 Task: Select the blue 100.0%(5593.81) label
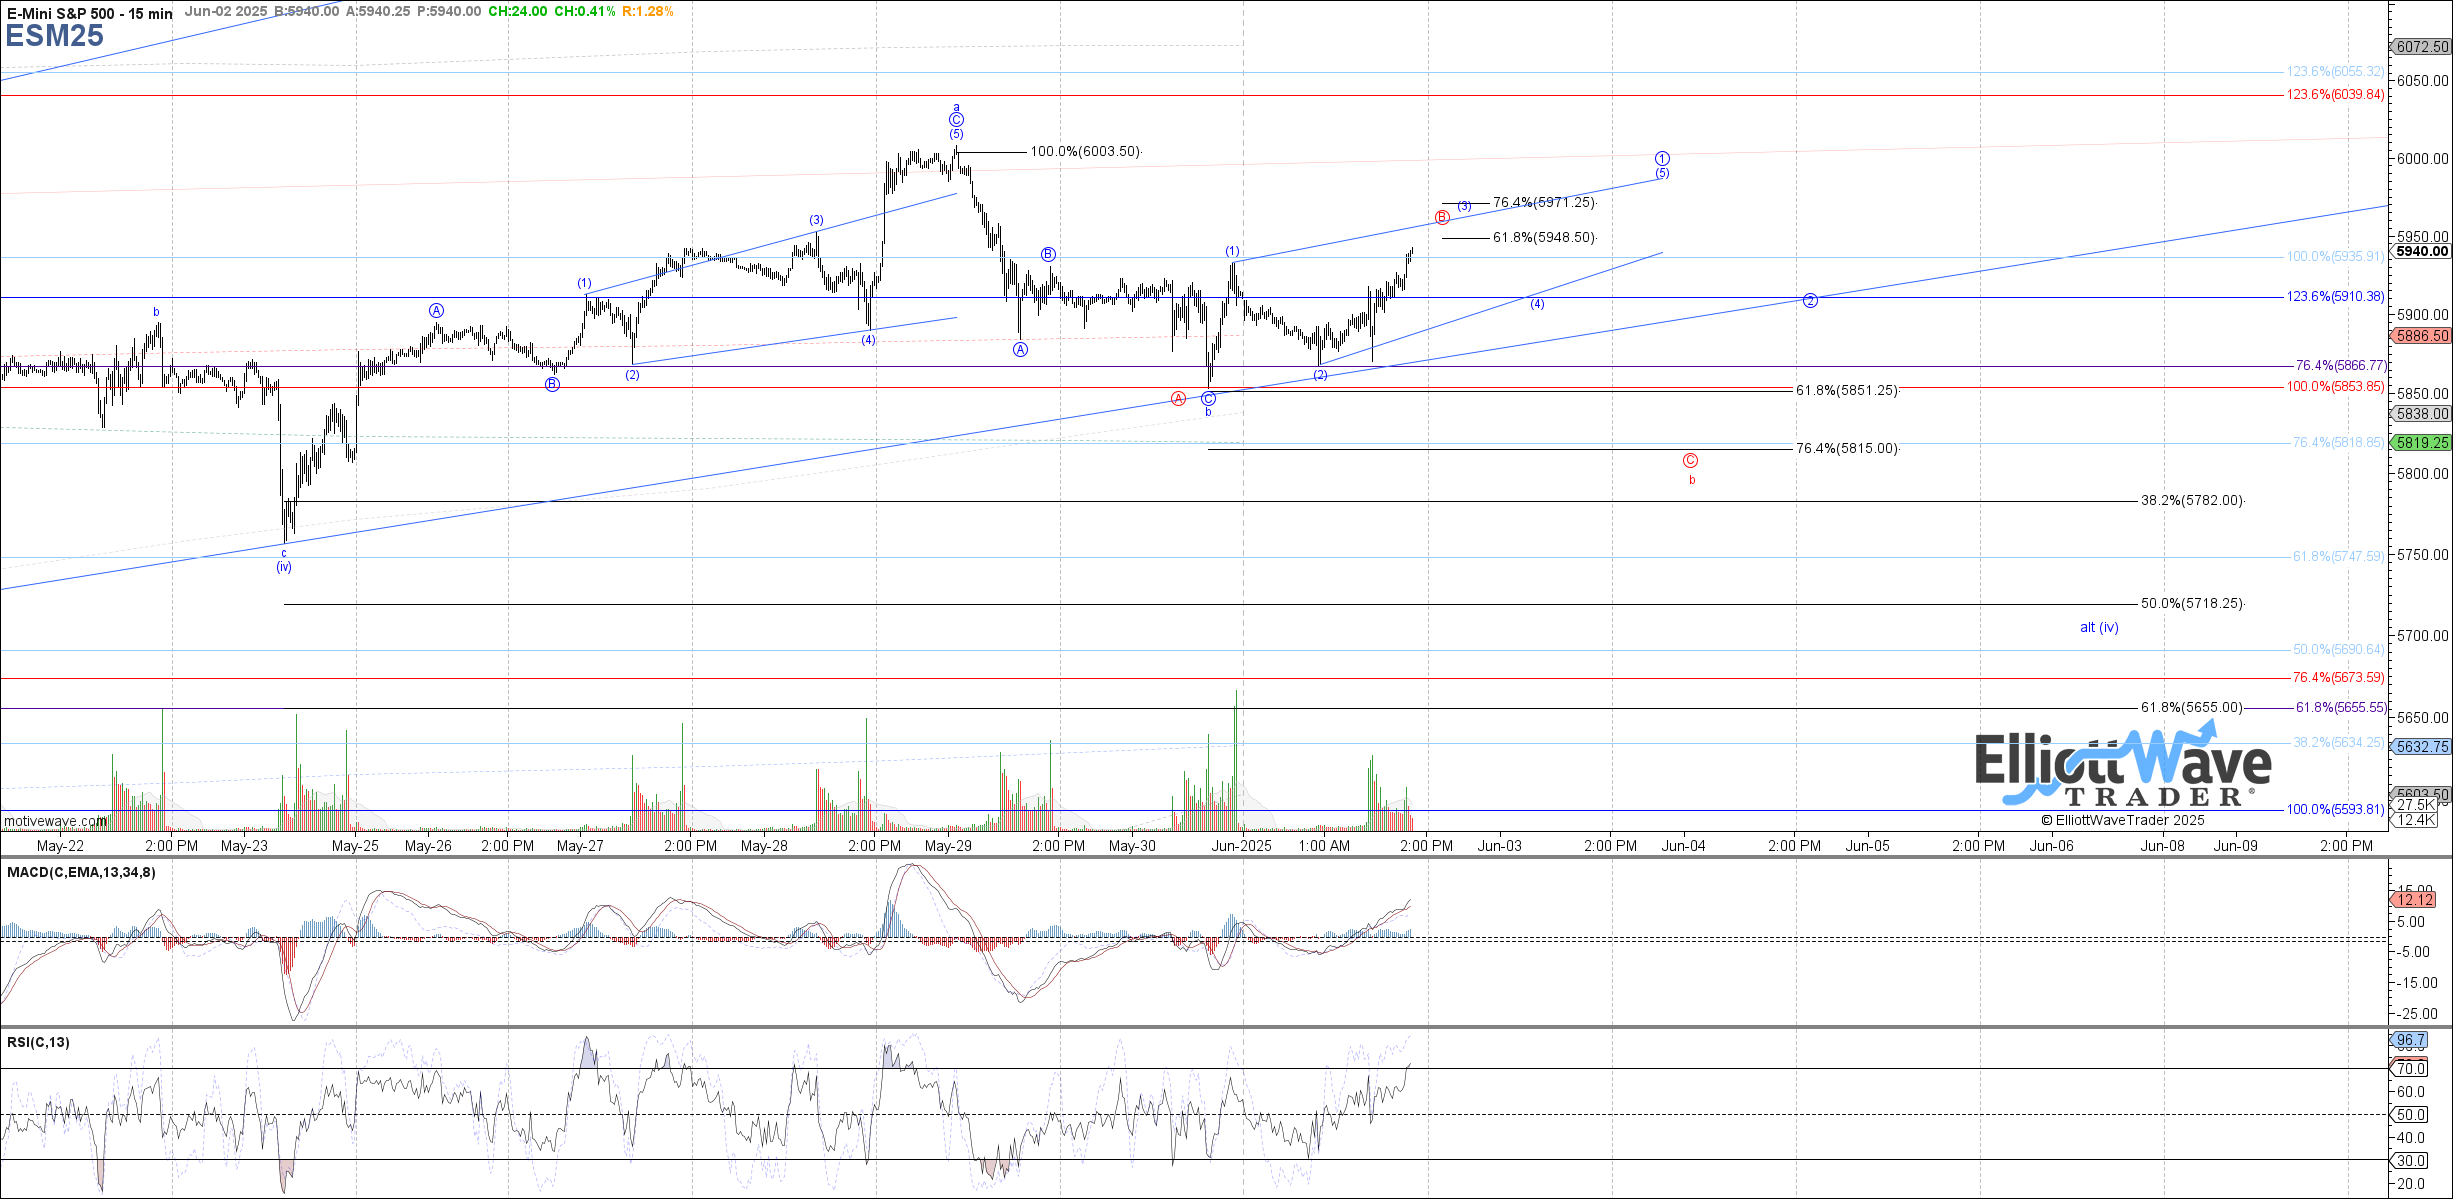point(2336,810)
